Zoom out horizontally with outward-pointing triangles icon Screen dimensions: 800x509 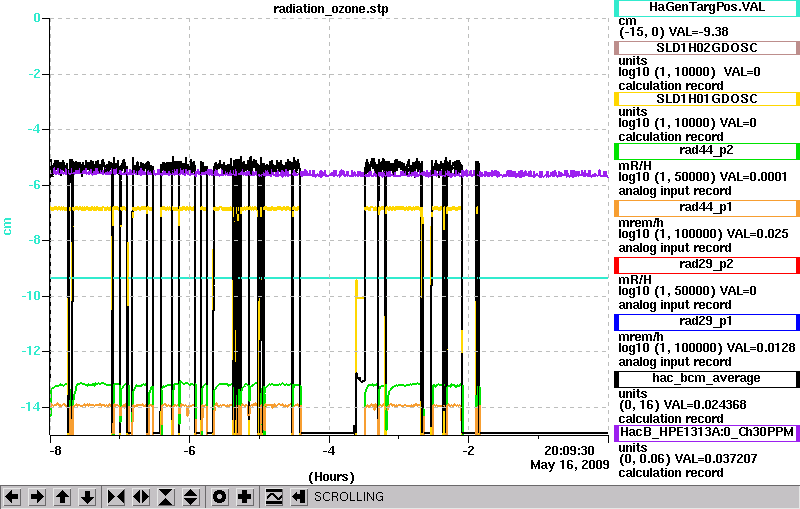click(141, 497)
